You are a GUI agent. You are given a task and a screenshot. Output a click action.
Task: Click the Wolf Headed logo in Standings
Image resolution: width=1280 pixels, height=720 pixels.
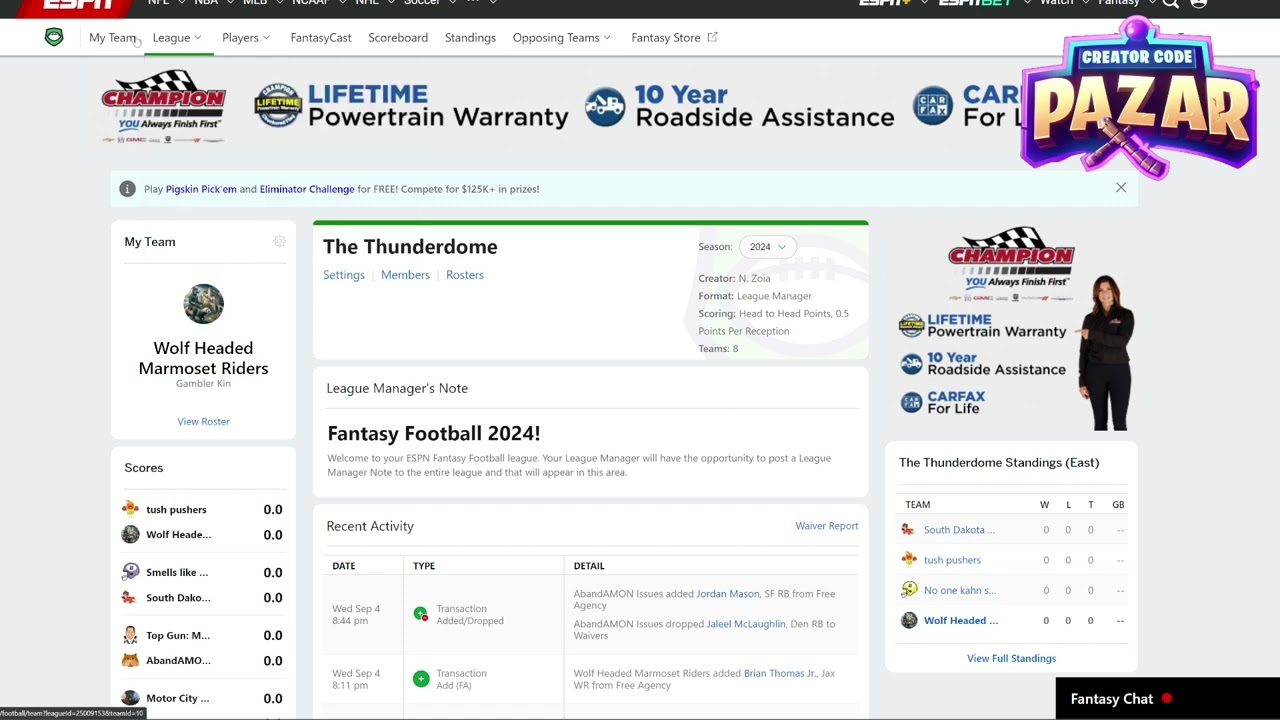909,620
